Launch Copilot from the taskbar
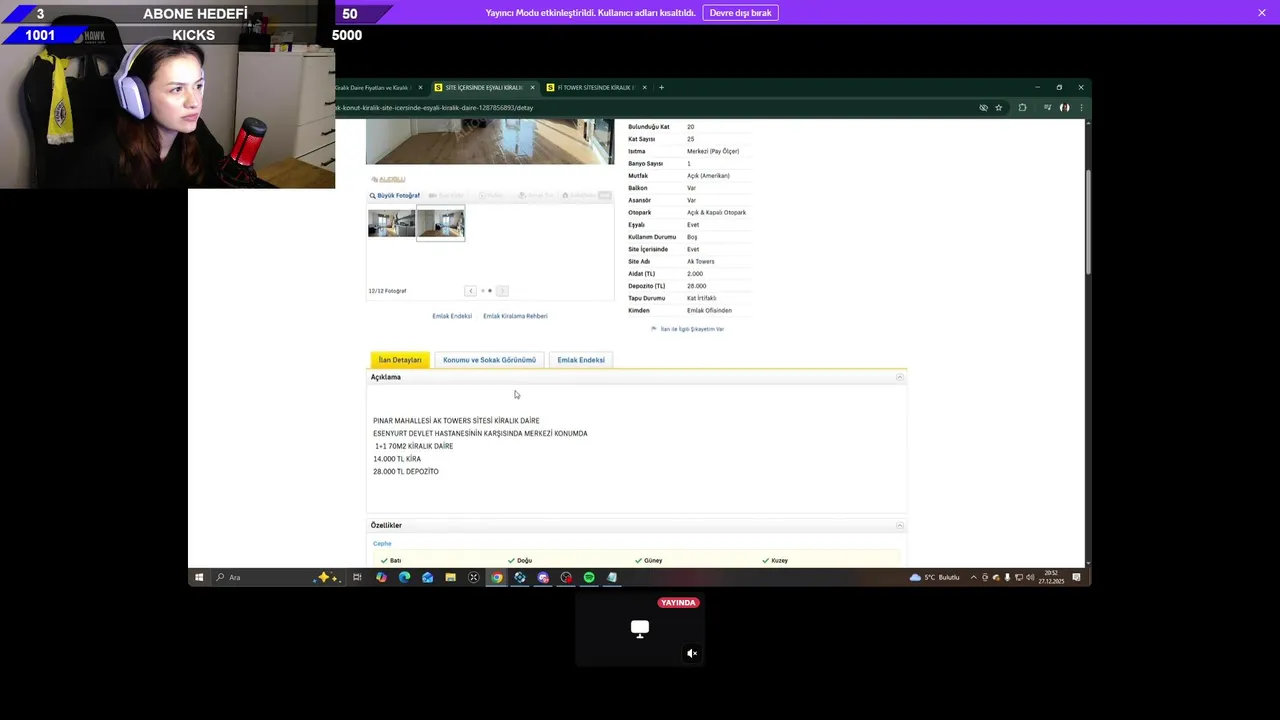 pos(381,577)
